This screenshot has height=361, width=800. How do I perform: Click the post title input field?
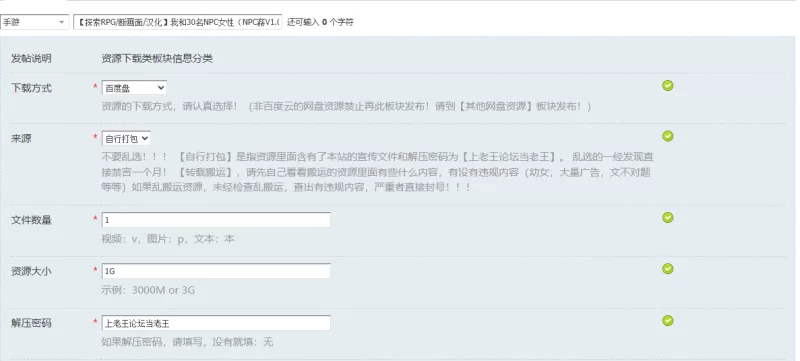coord(178,22)
